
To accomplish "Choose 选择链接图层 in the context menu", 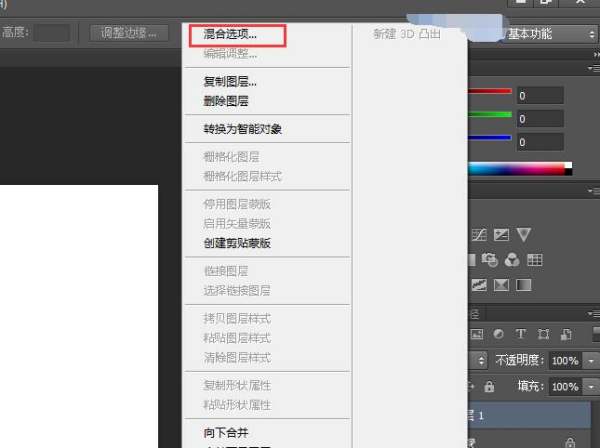I will (237, 290).
